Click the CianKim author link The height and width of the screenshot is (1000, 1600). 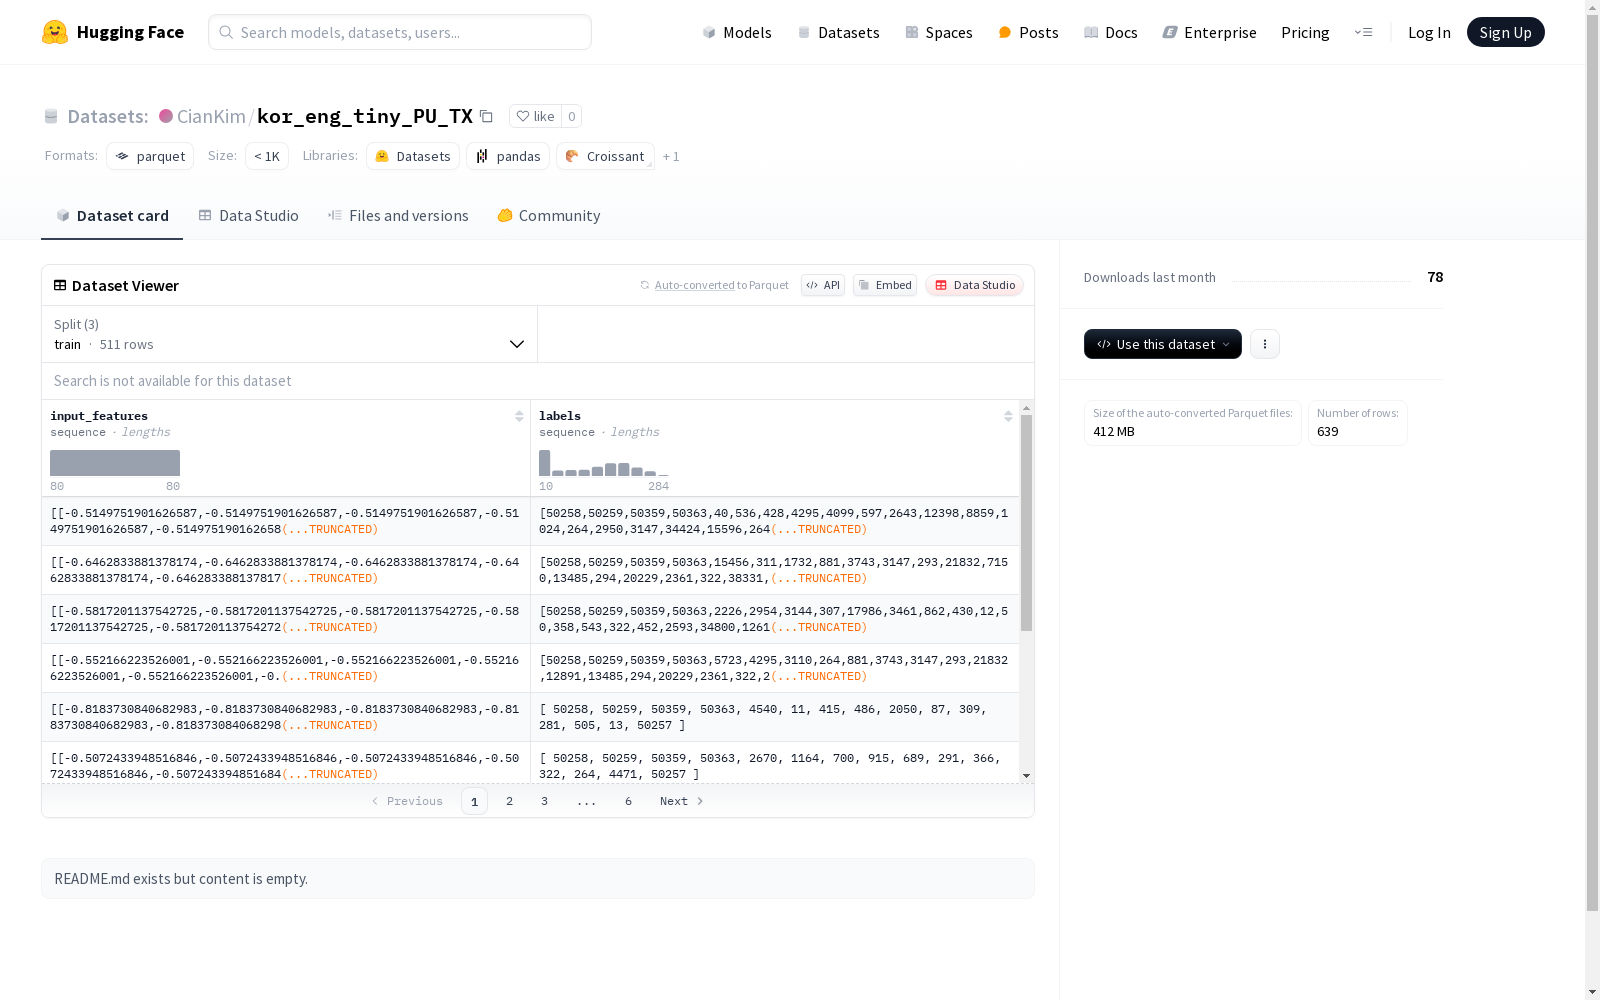coord(211,116)
